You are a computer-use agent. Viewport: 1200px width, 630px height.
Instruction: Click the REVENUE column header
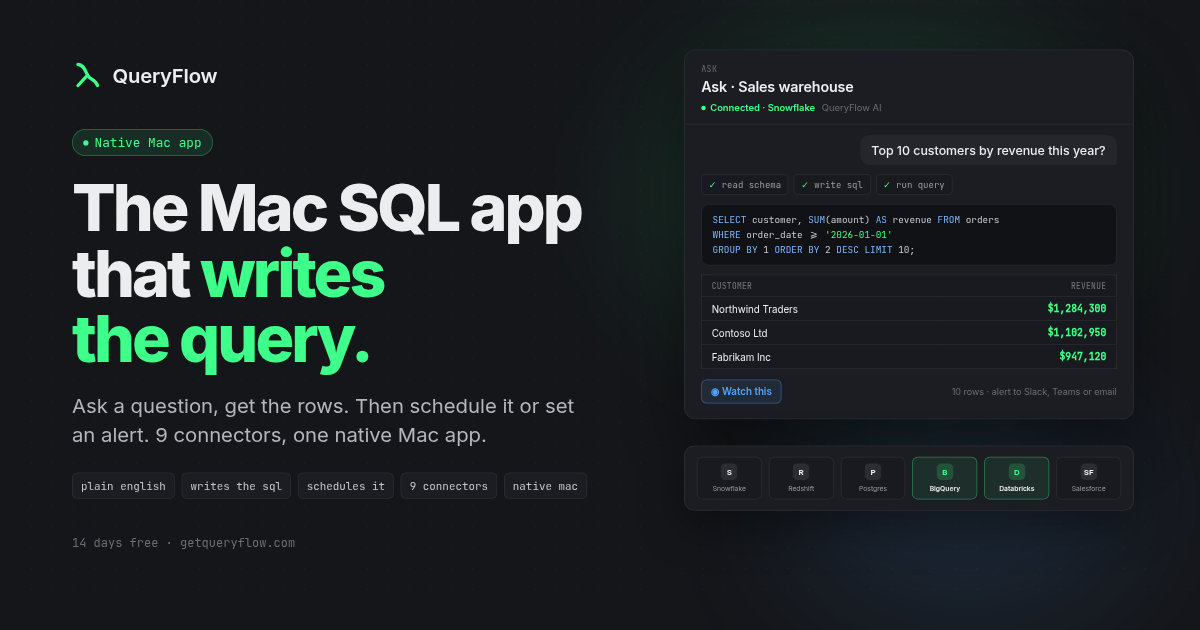(1088, 286)
